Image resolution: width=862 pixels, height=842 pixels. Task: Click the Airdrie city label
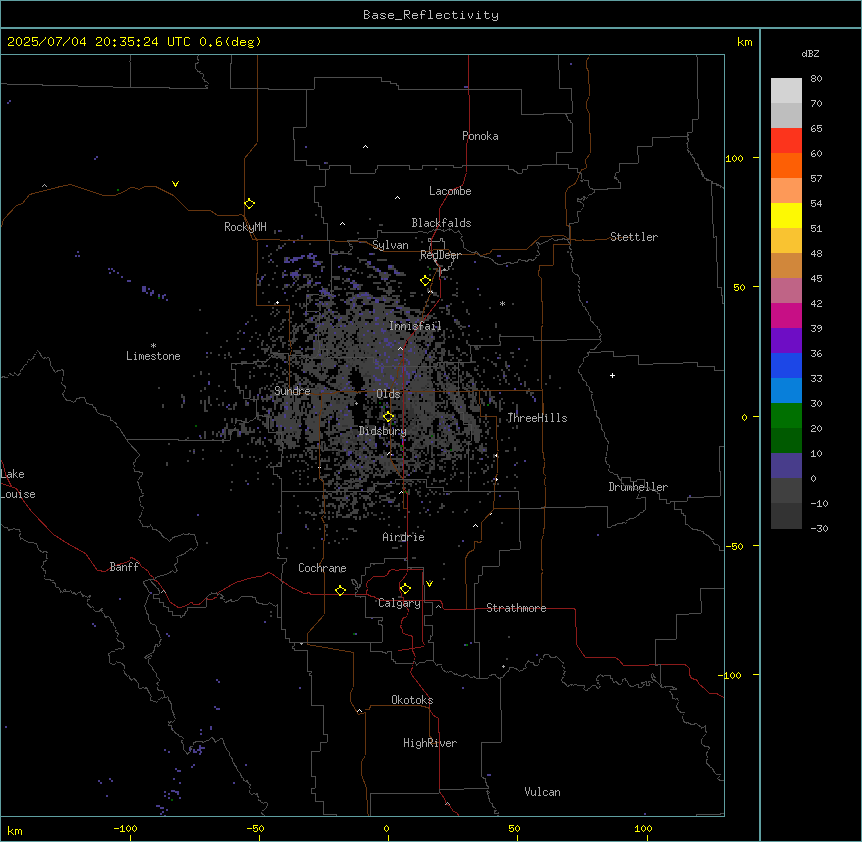[x=404, y=537]
